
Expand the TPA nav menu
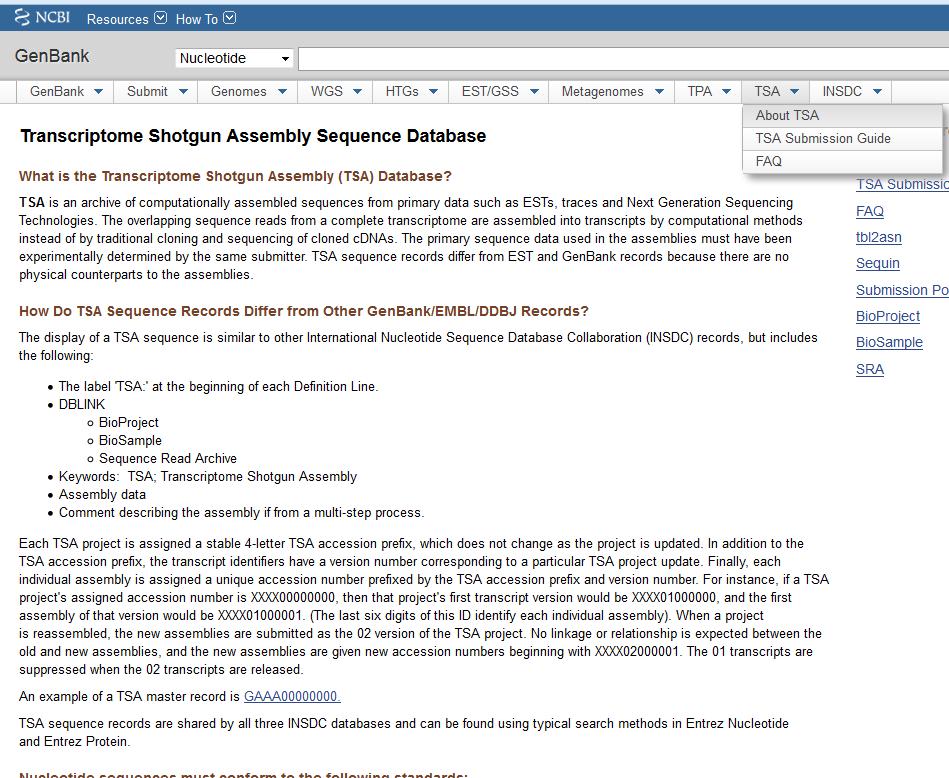(709, 91)
